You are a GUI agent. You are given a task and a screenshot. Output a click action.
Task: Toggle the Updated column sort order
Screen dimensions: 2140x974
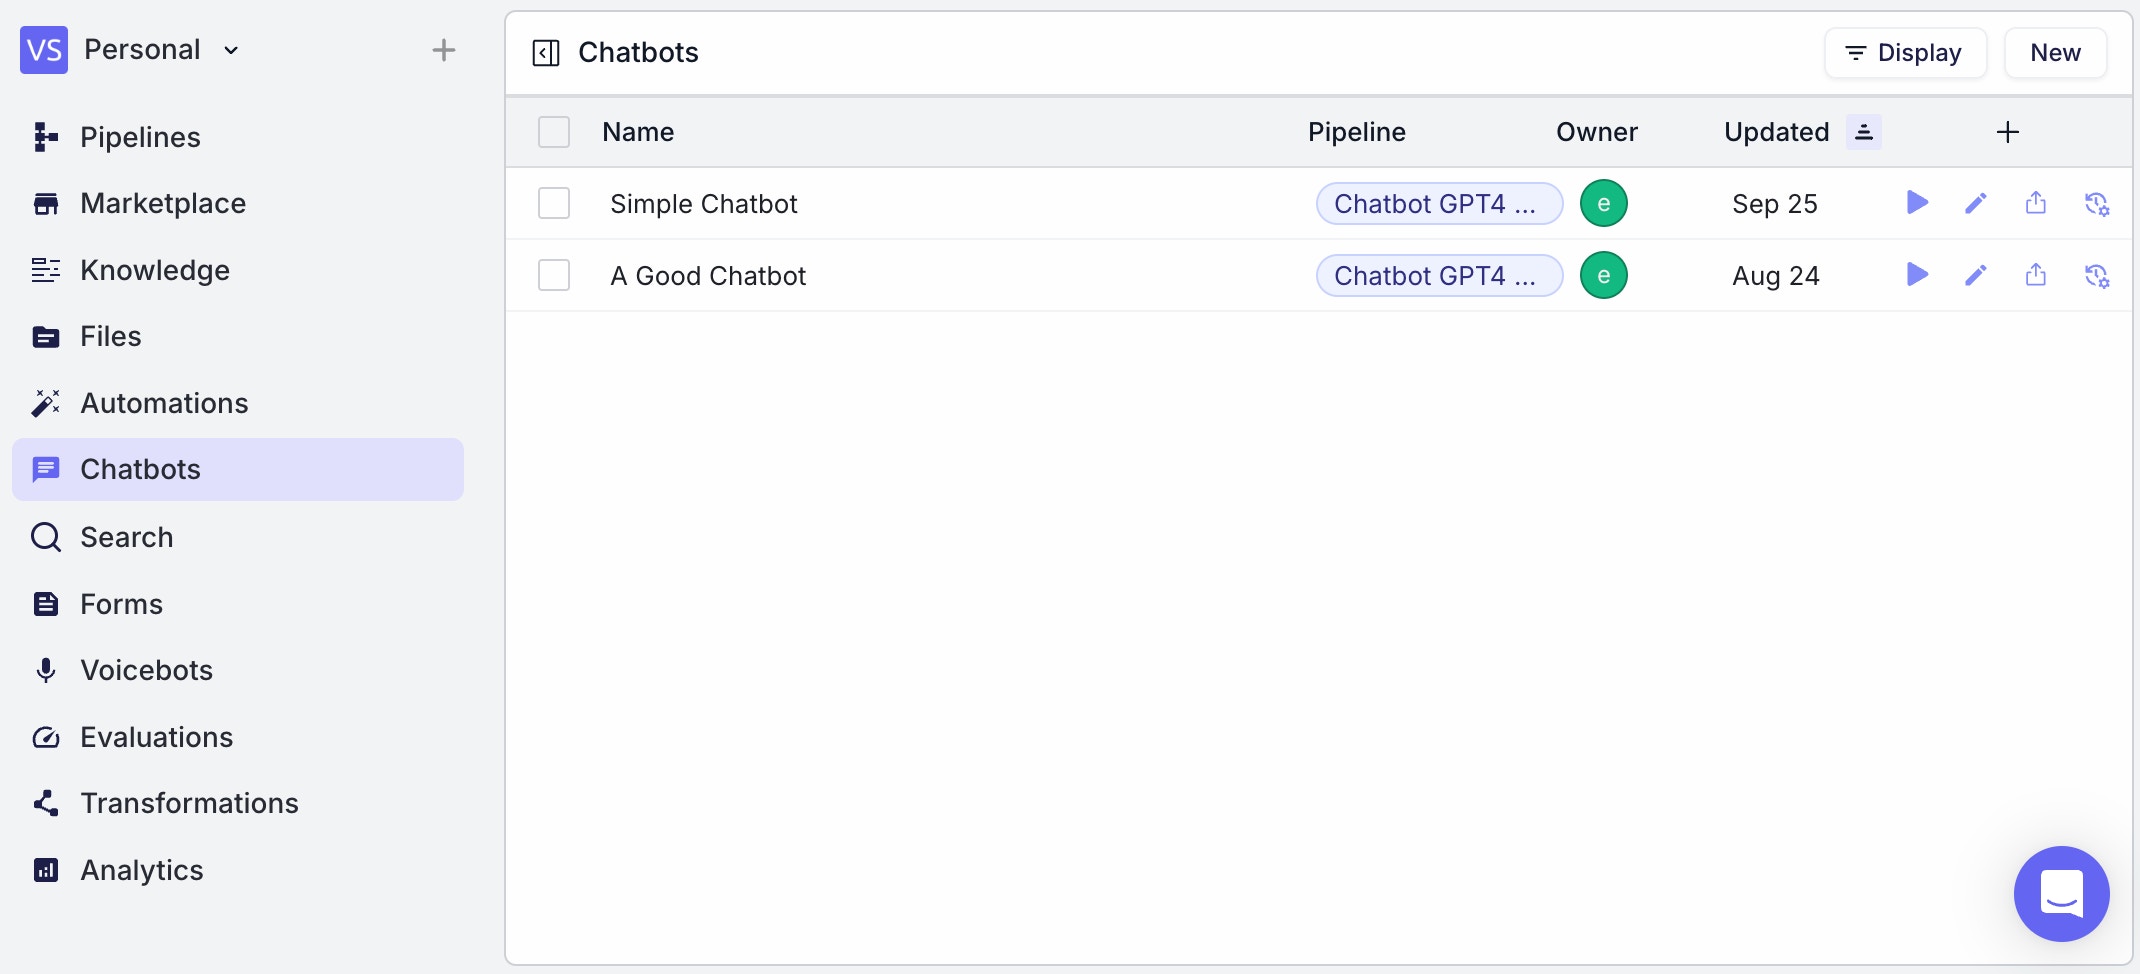[x=1863, y=131]
